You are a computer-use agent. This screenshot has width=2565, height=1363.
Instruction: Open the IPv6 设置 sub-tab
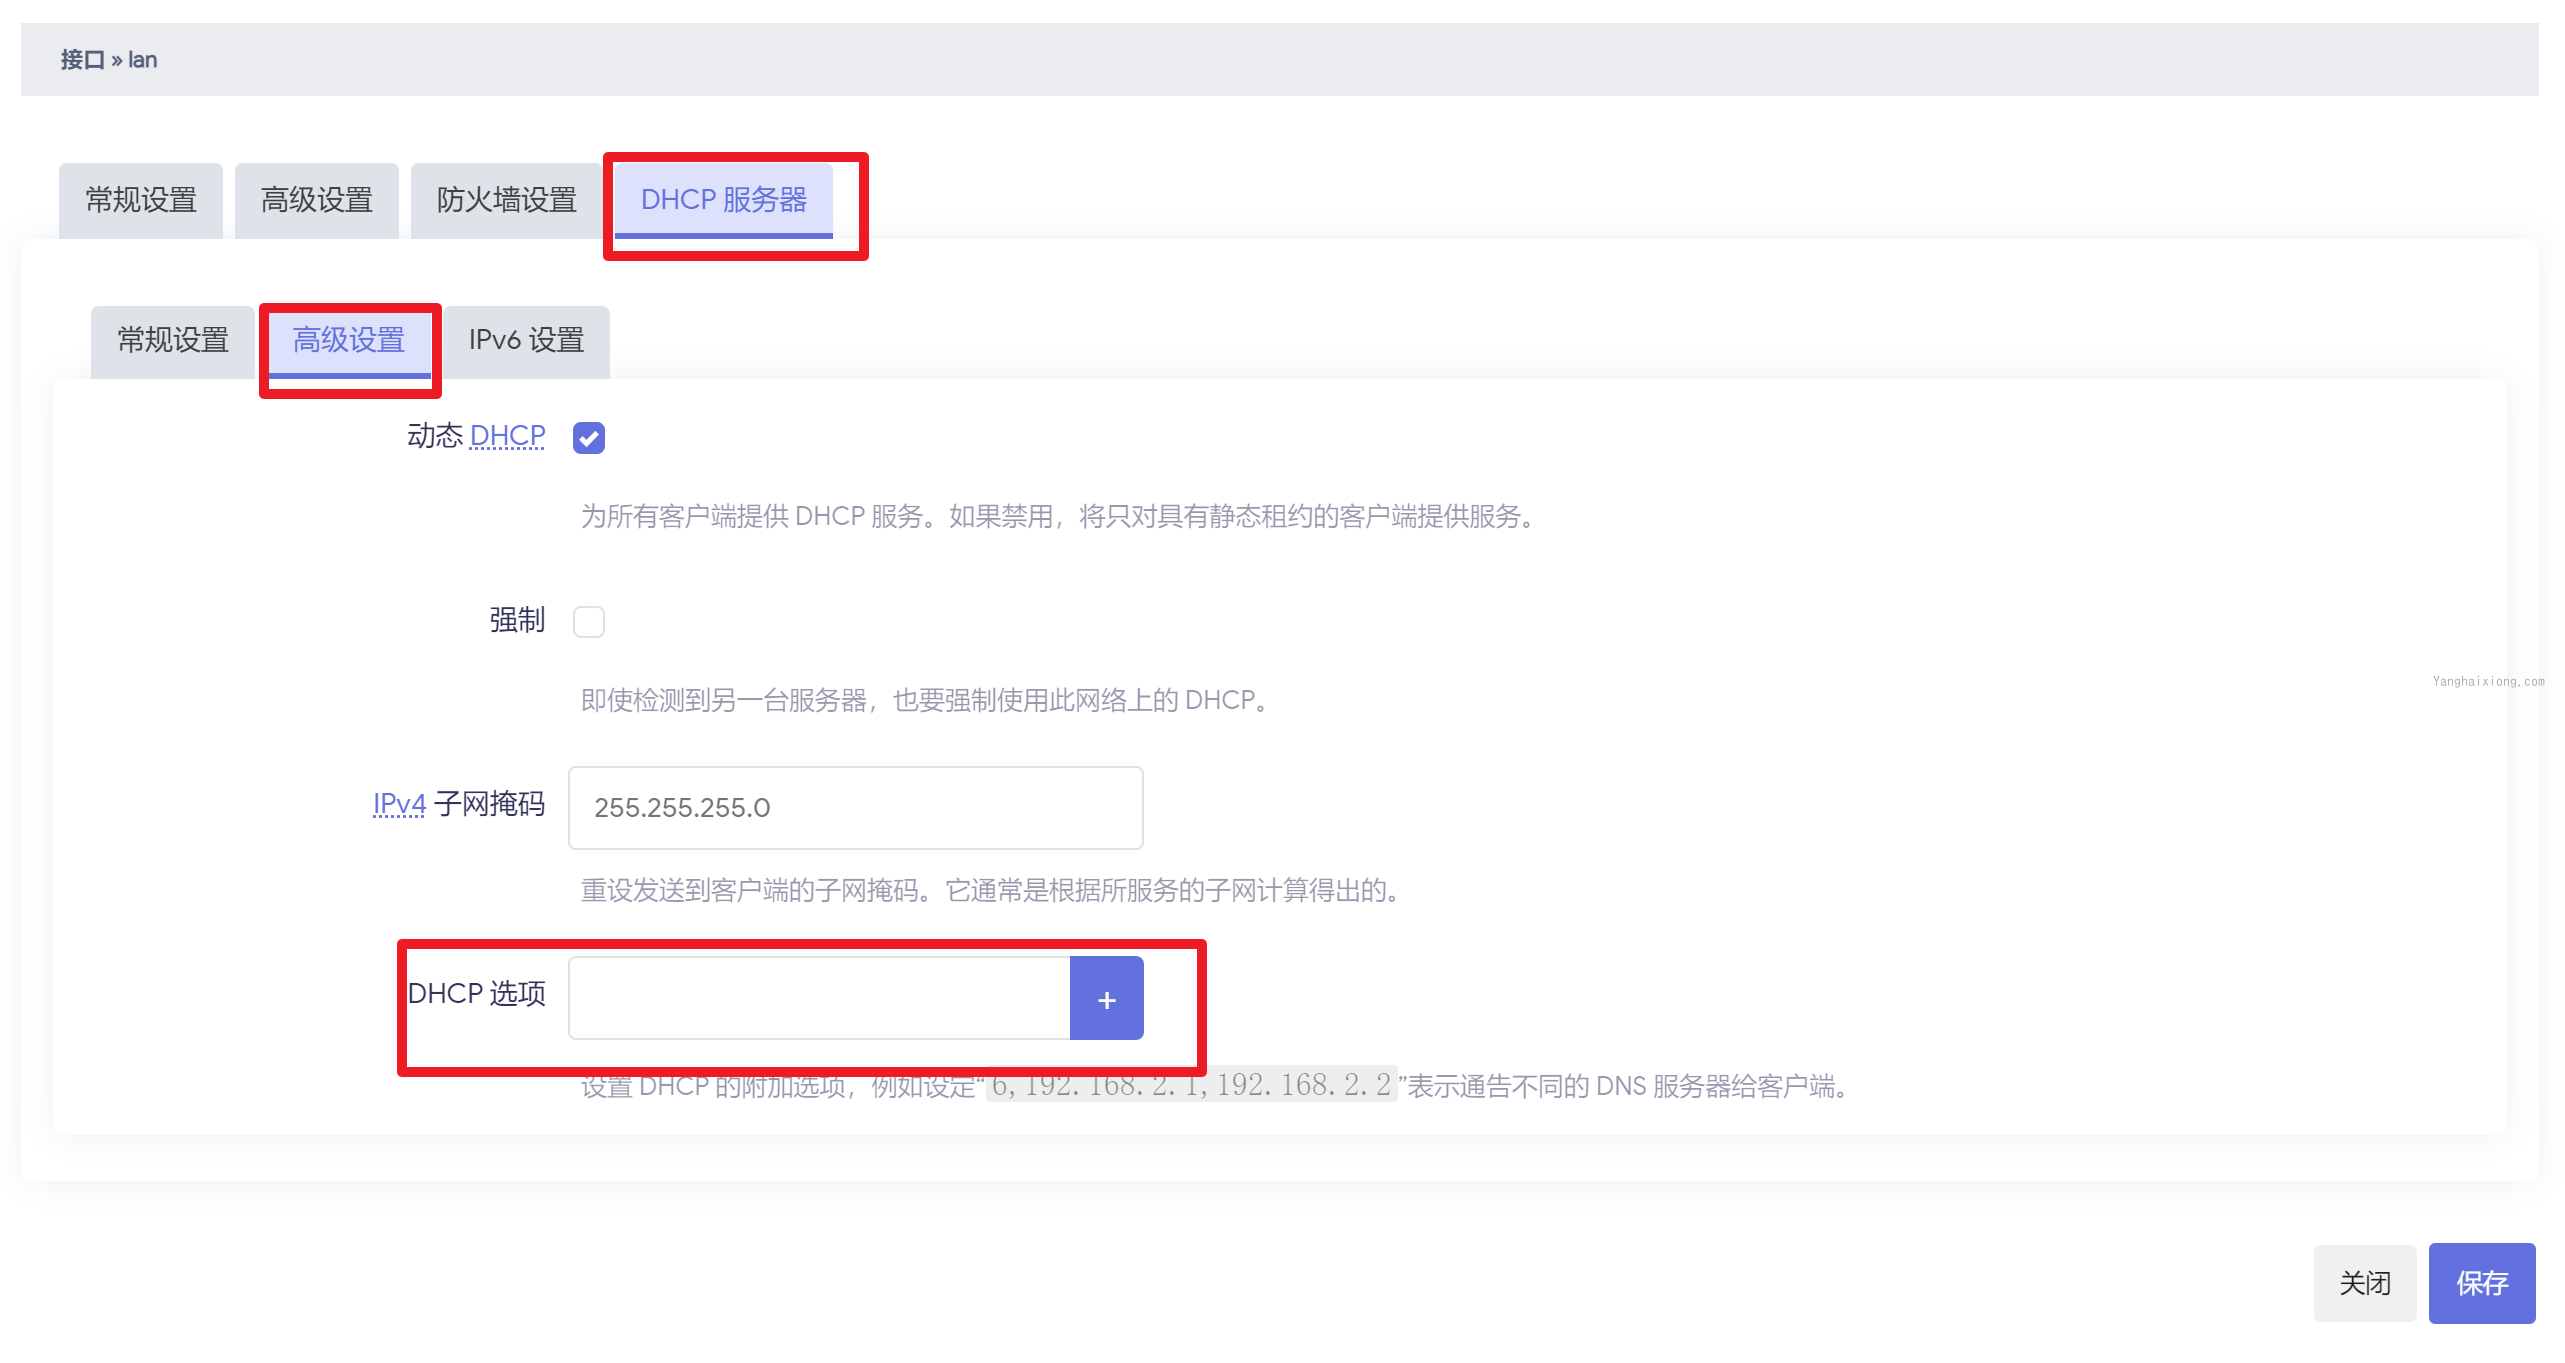(x=526, y=340)
